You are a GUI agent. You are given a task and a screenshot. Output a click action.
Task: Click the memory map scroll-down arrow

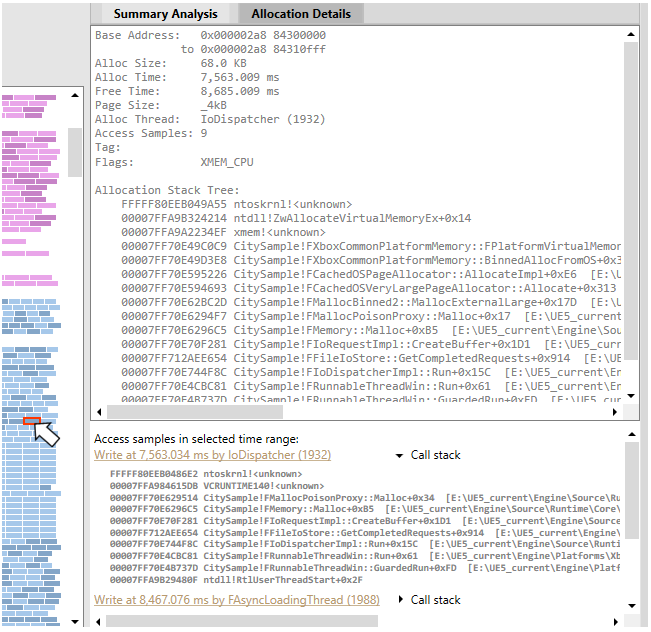point(75,622)
